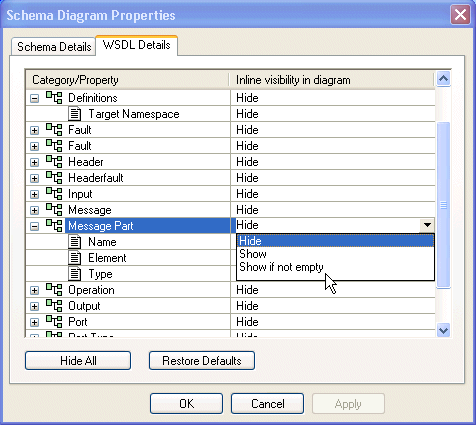
Task: Close the Schema Diagram Properties dialog
Action: (460, 15)
